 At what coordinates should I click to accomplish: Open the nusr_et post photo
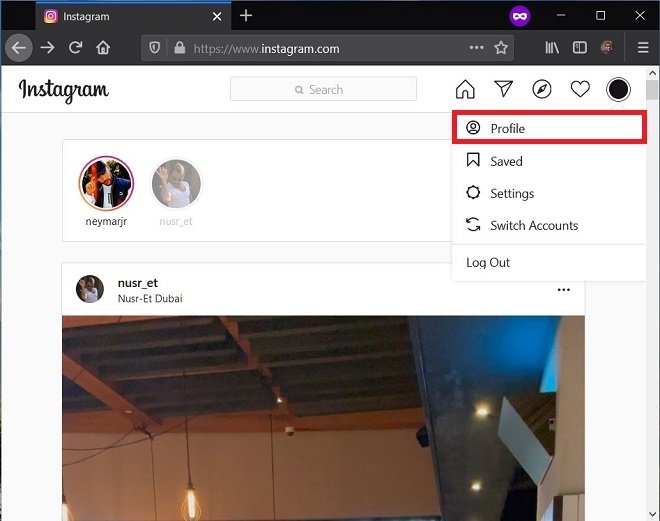click(x=323, y=418)
